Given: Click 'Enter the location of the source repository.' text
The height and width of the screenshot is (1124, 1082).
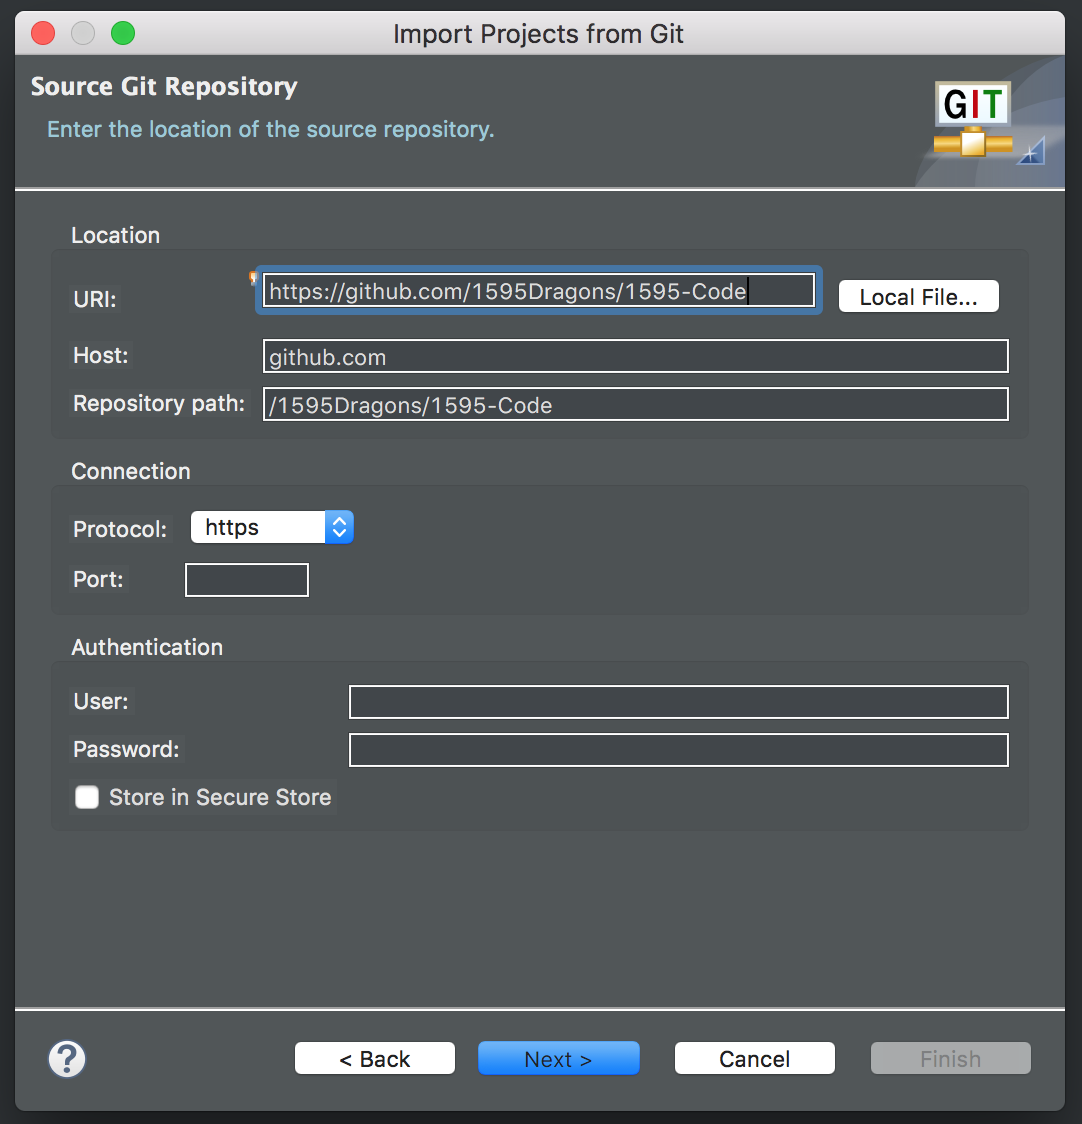Looking at the screenshot, I should (x=270, y=129).
